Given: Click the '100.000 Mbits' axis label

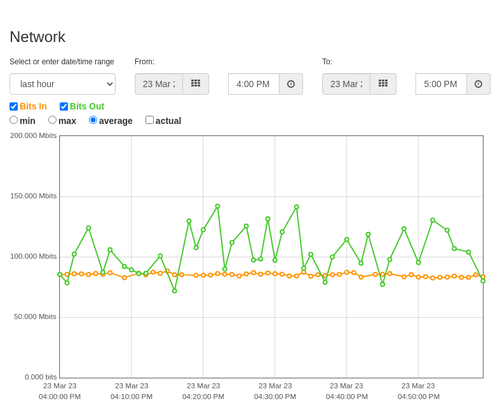Looking at the screenshot, I should [33, 256].
